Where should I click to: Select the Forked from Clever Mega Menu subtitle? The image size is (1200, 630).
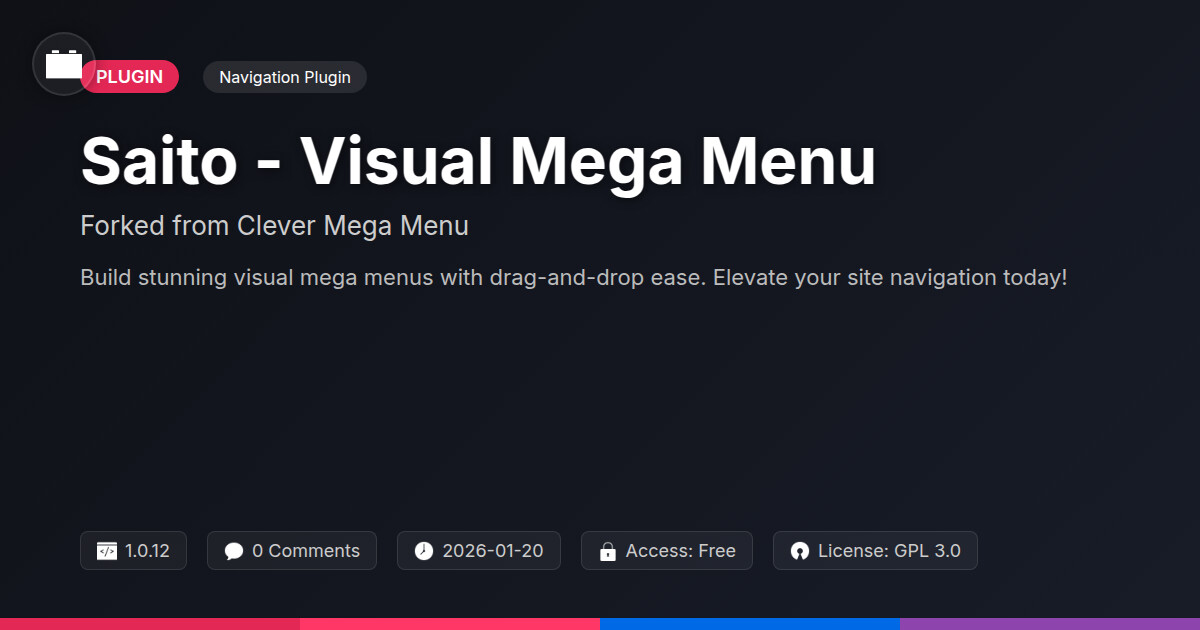[x=274, y=226]
